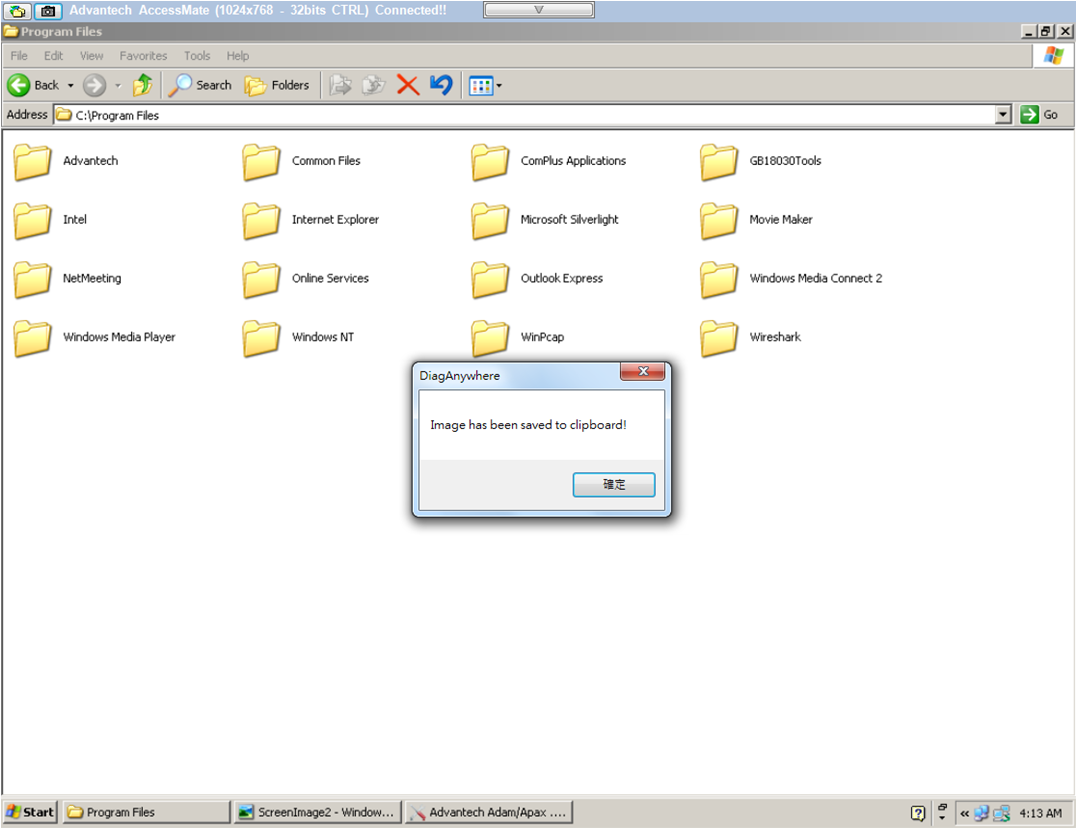Viewport: 1077px width, 829px height.
Task: Select the WinPcap folder
Action: (518, 338)
